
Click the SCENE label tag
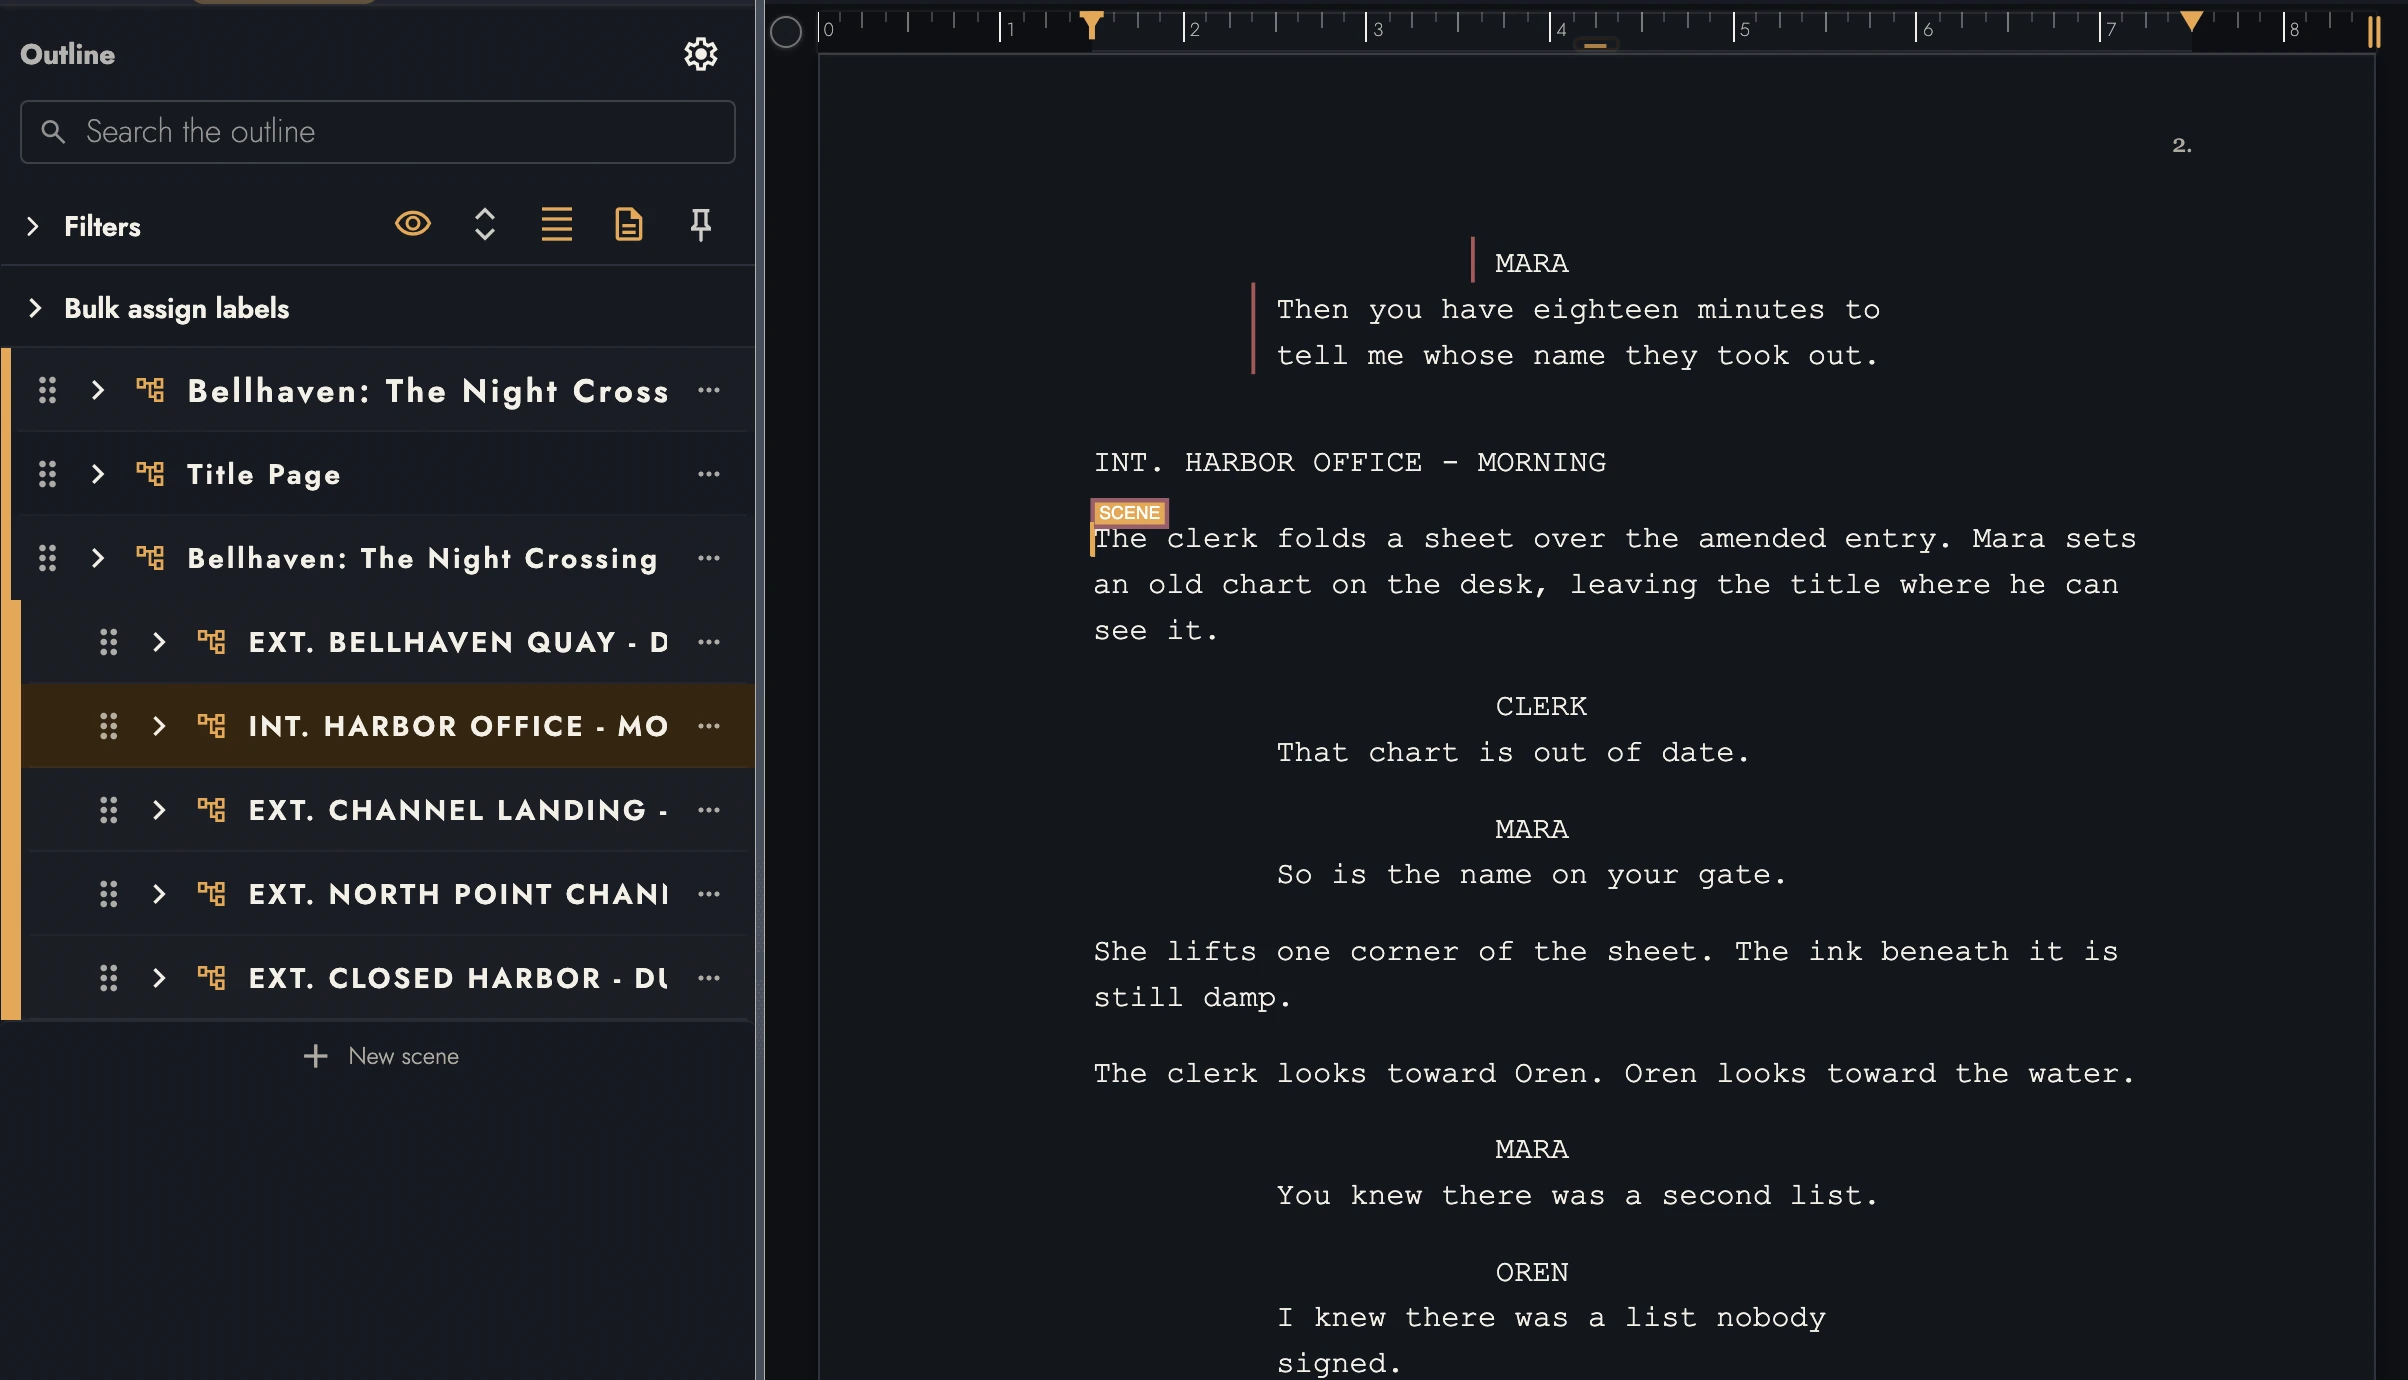pyautogui.click(x=1129, y=513)
